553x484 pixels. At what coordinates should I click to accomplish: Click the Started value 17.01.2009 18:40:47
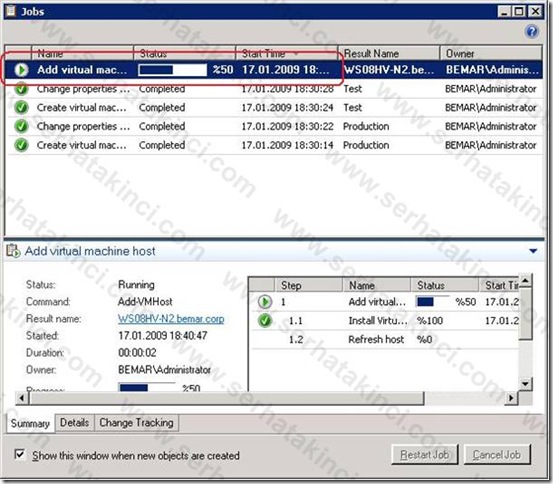163,335
